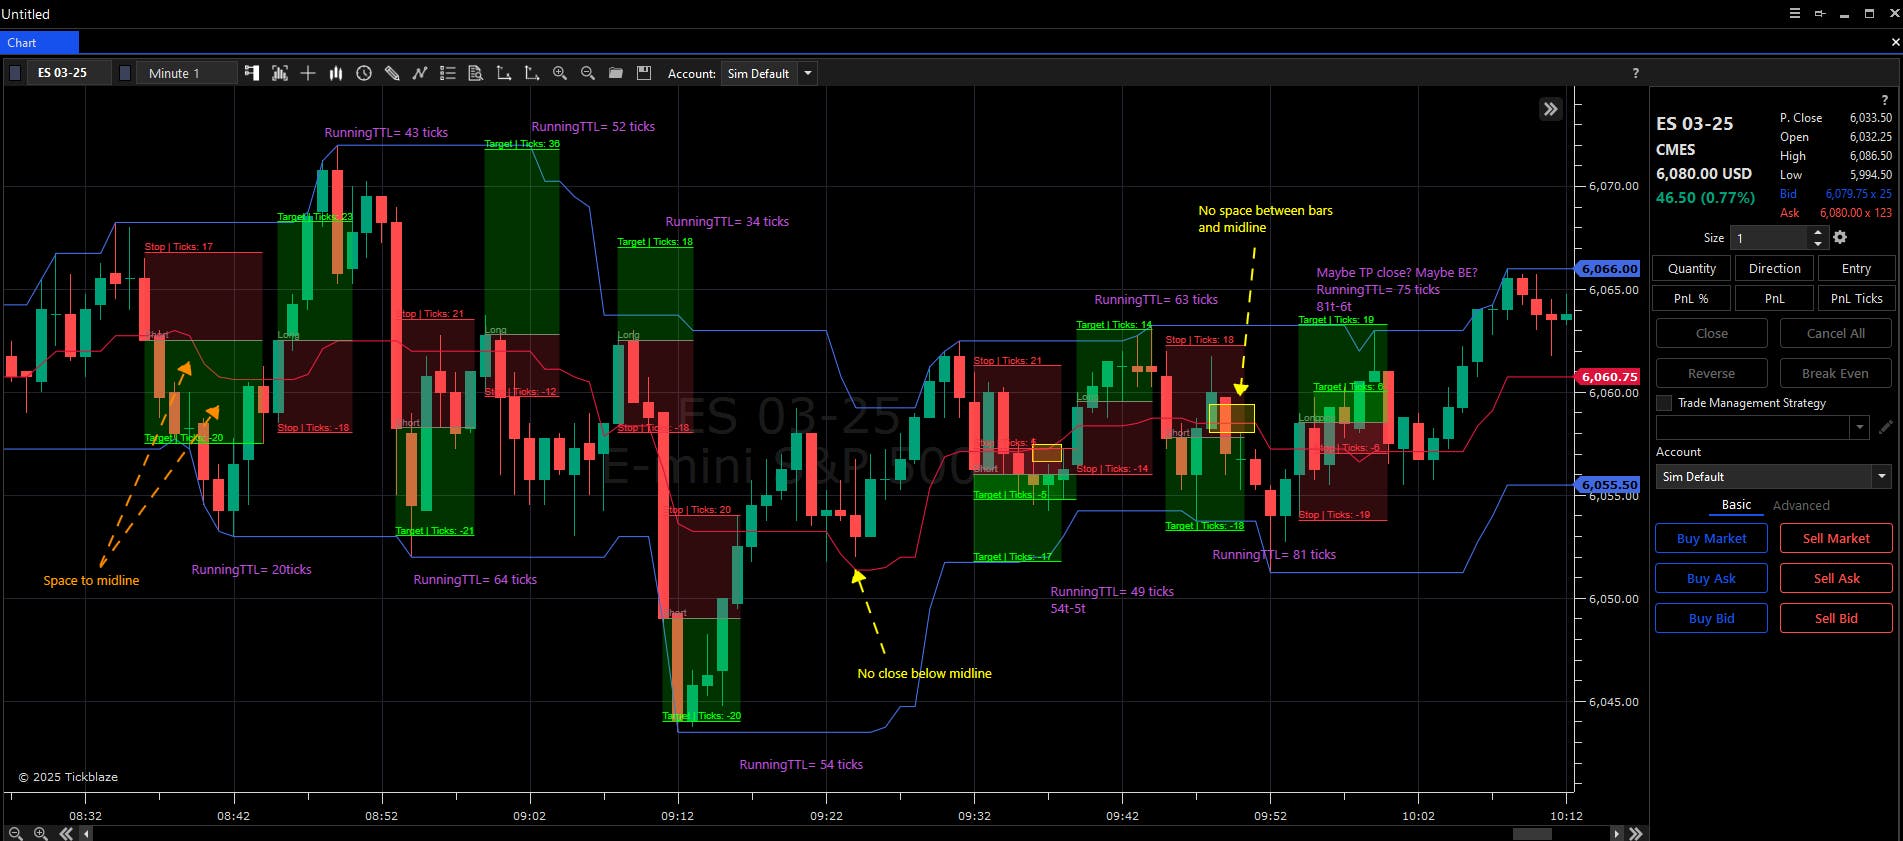Jump to chart start double-left arrows
The image size is (1903, 841).
66,833
